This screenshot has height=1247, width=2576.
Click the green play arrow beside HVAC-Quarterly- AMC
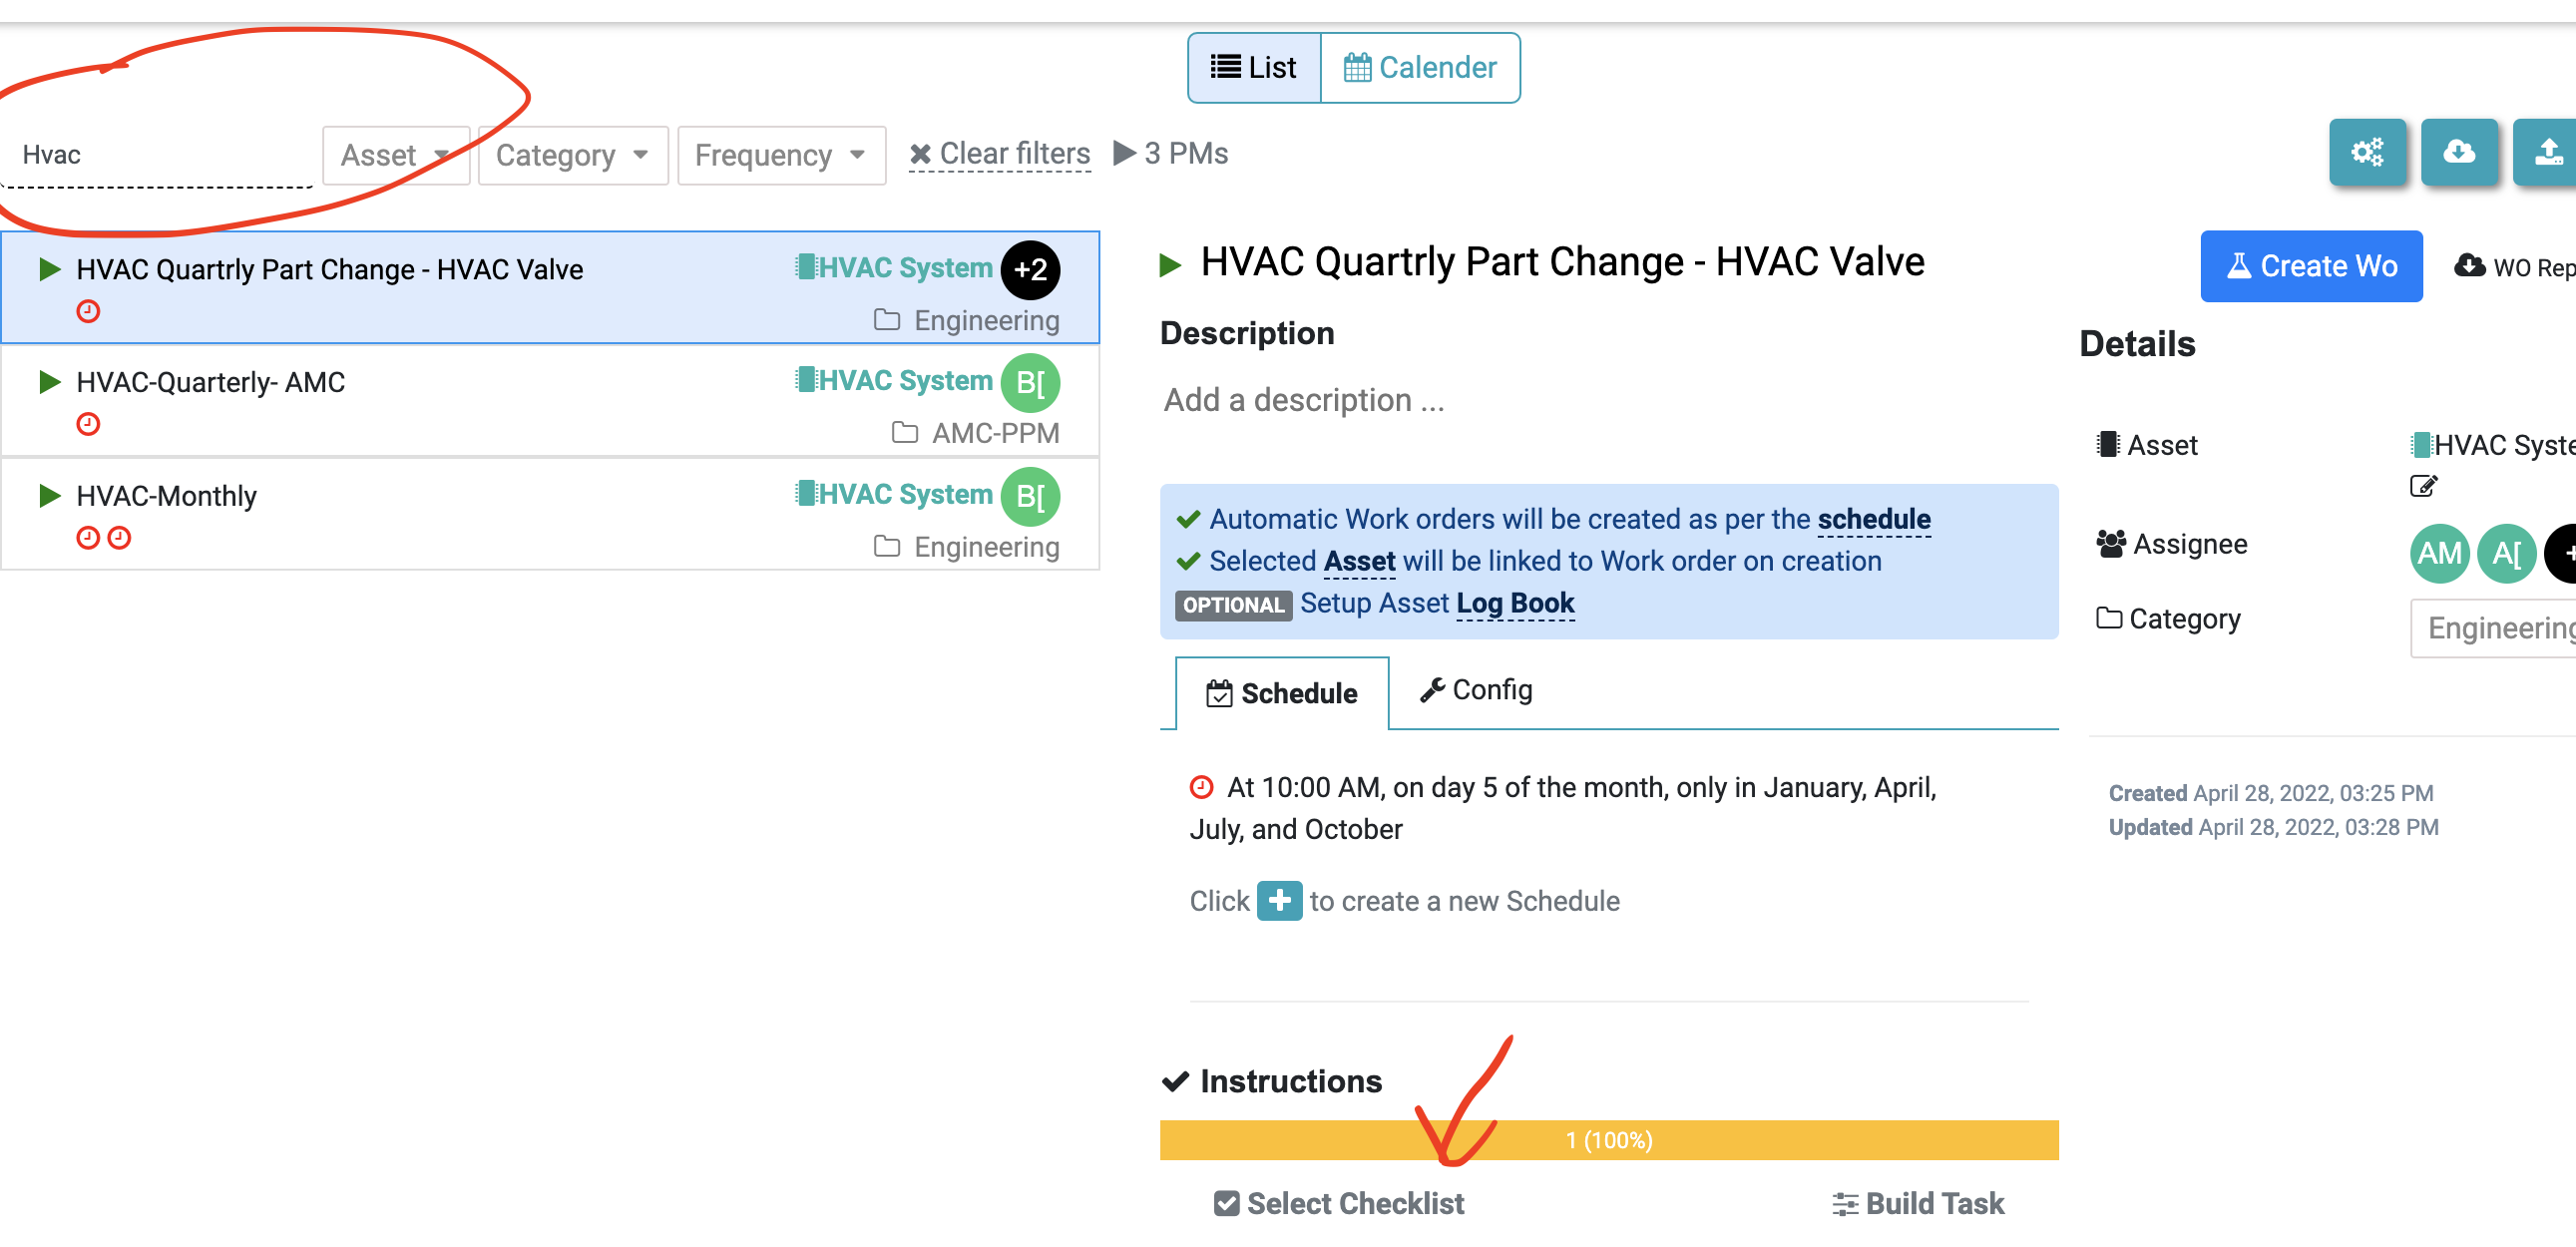pos(47,381)
